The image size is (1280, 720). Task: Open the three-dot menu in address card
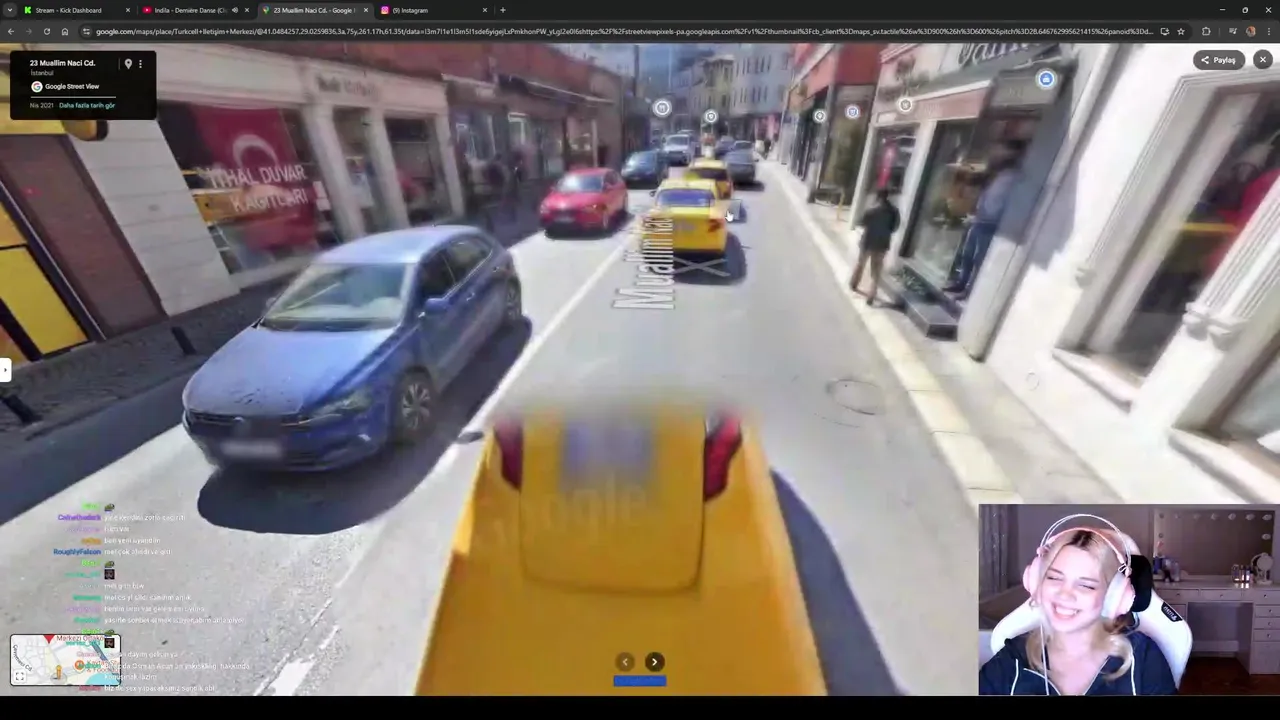[x=140, y=64]
